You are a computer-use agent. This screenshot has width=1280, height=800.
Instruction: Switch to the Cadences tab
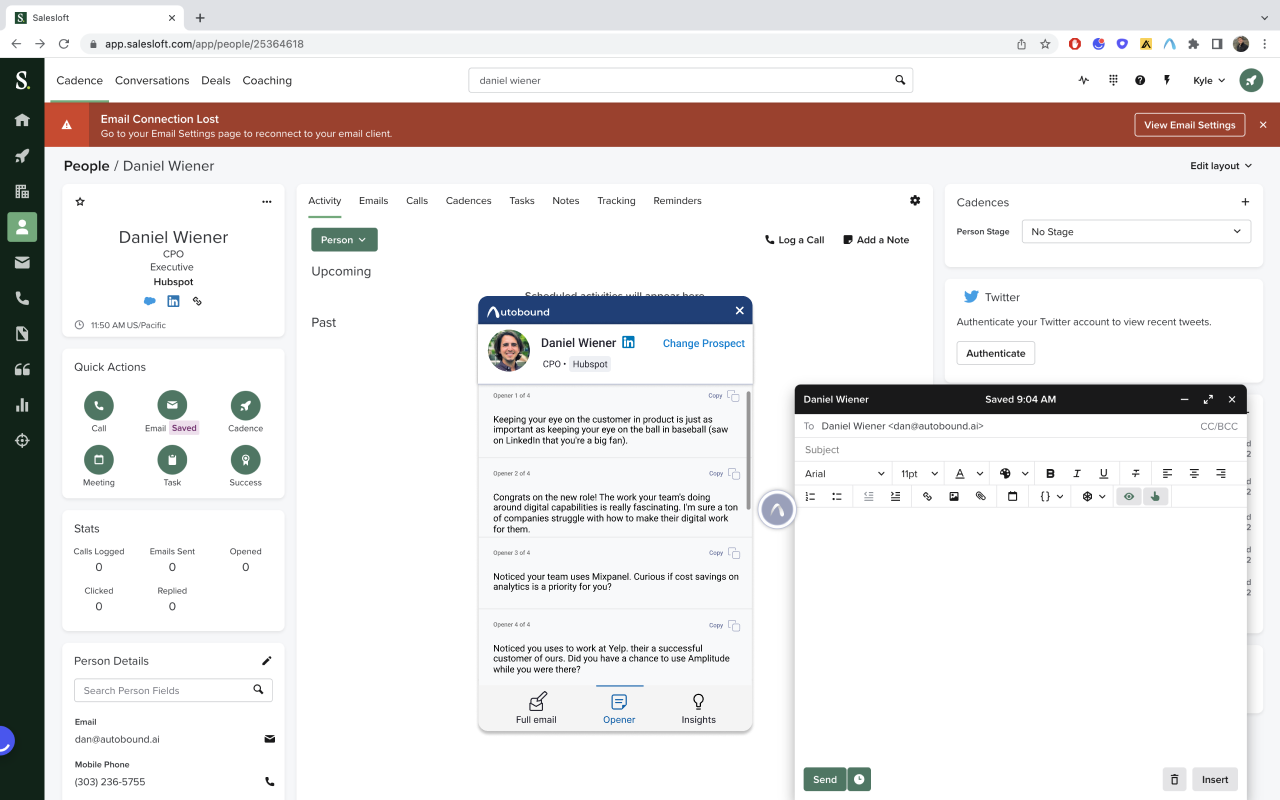[x=468, y=201]
